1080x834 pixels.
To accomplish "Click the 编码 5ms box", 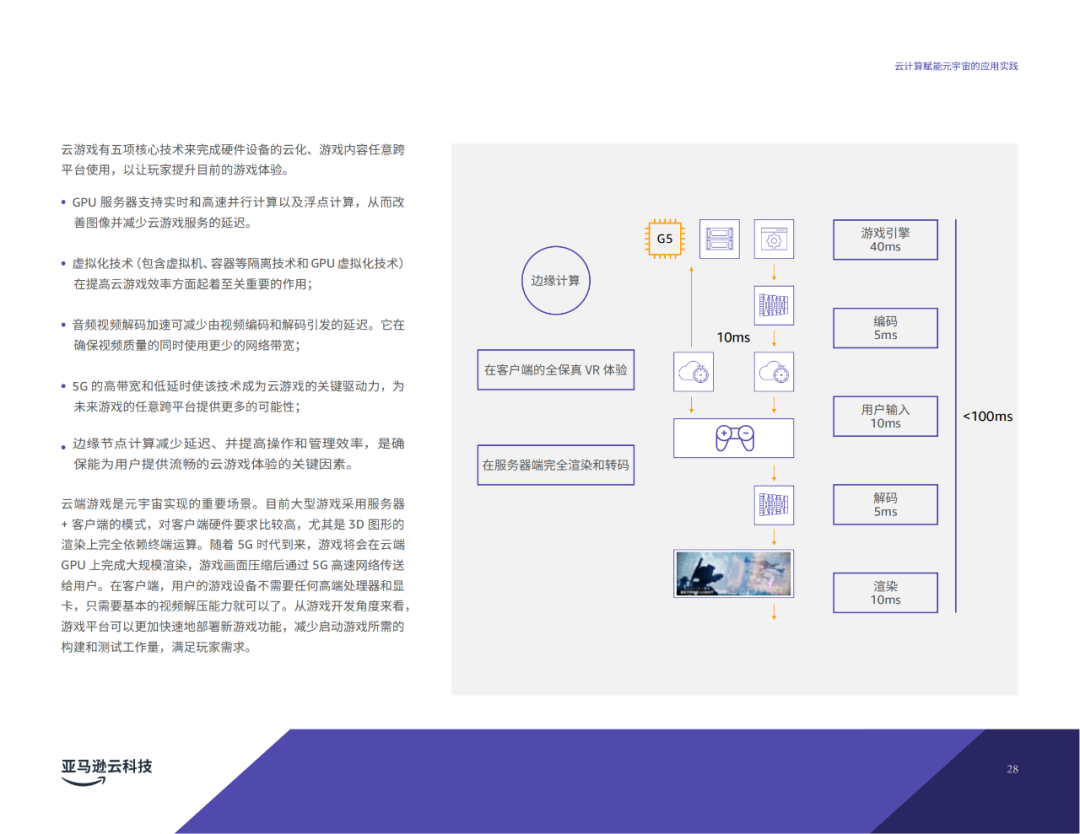I will [885, 328].
